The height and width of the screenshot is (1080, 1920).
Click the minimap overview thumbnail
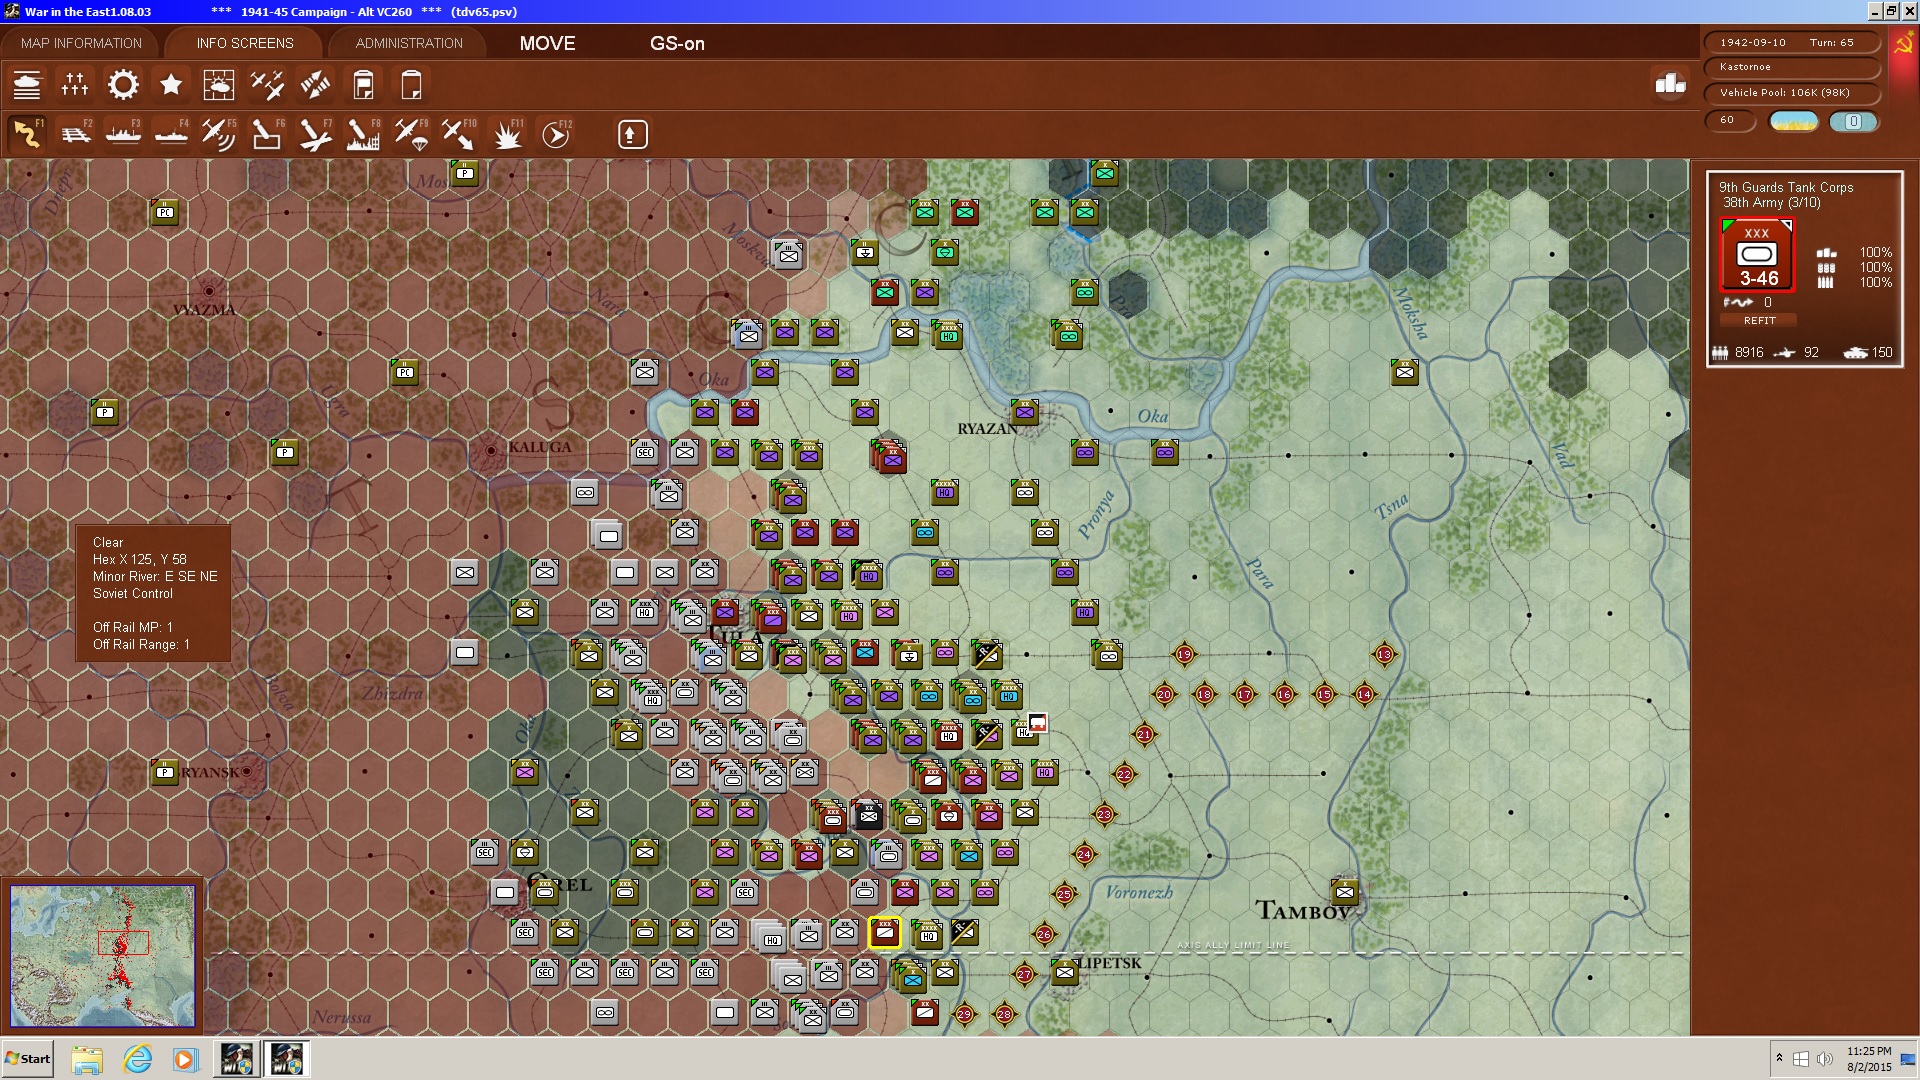(x=103, y=955)
